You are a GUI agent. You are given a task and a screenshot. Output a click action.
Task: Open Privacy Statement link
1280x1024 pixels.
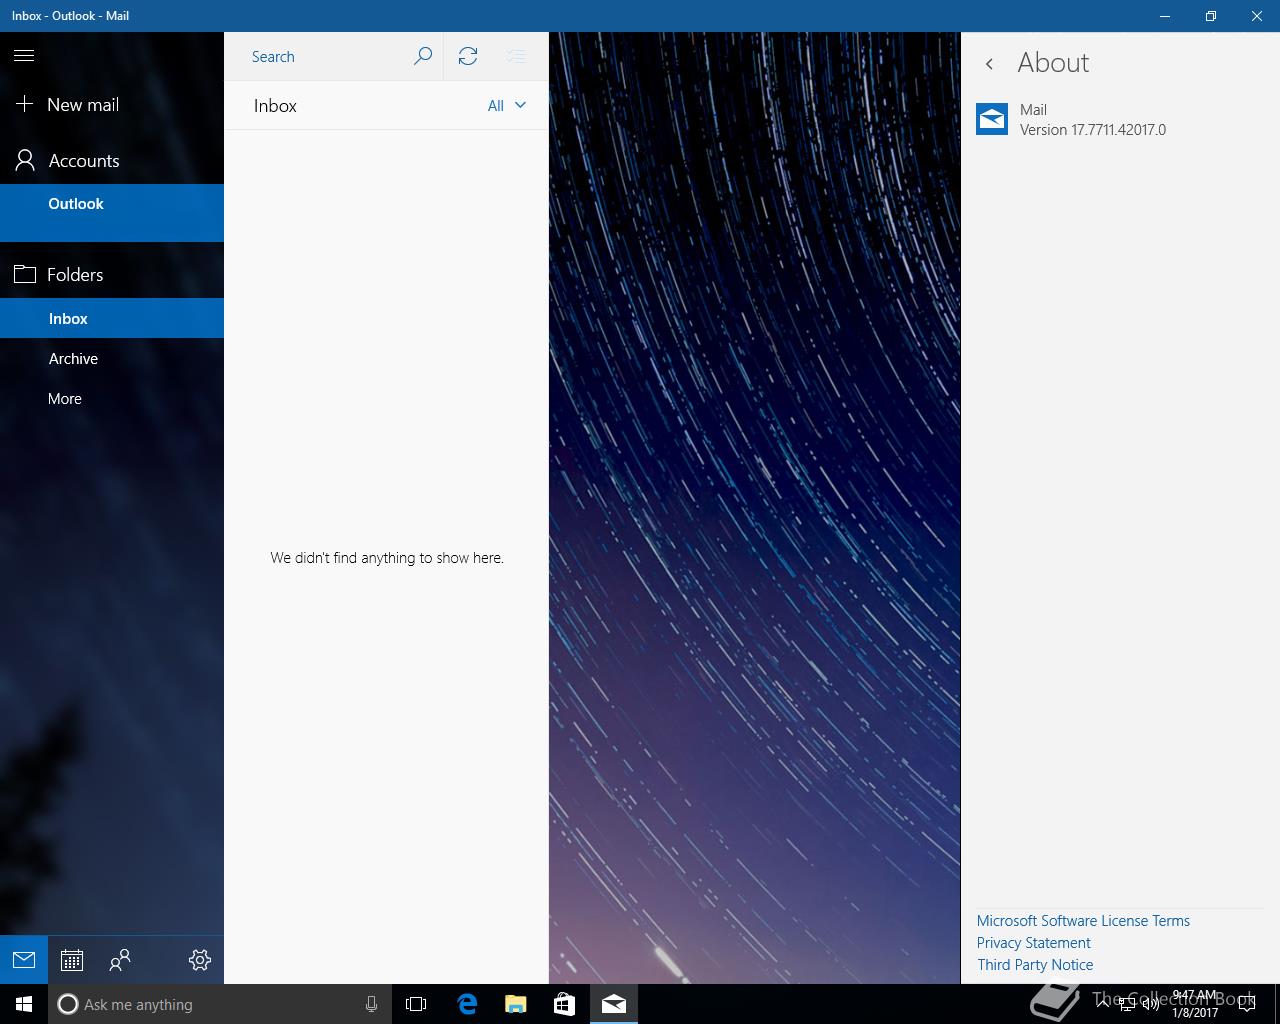[x=1034, y=943]
